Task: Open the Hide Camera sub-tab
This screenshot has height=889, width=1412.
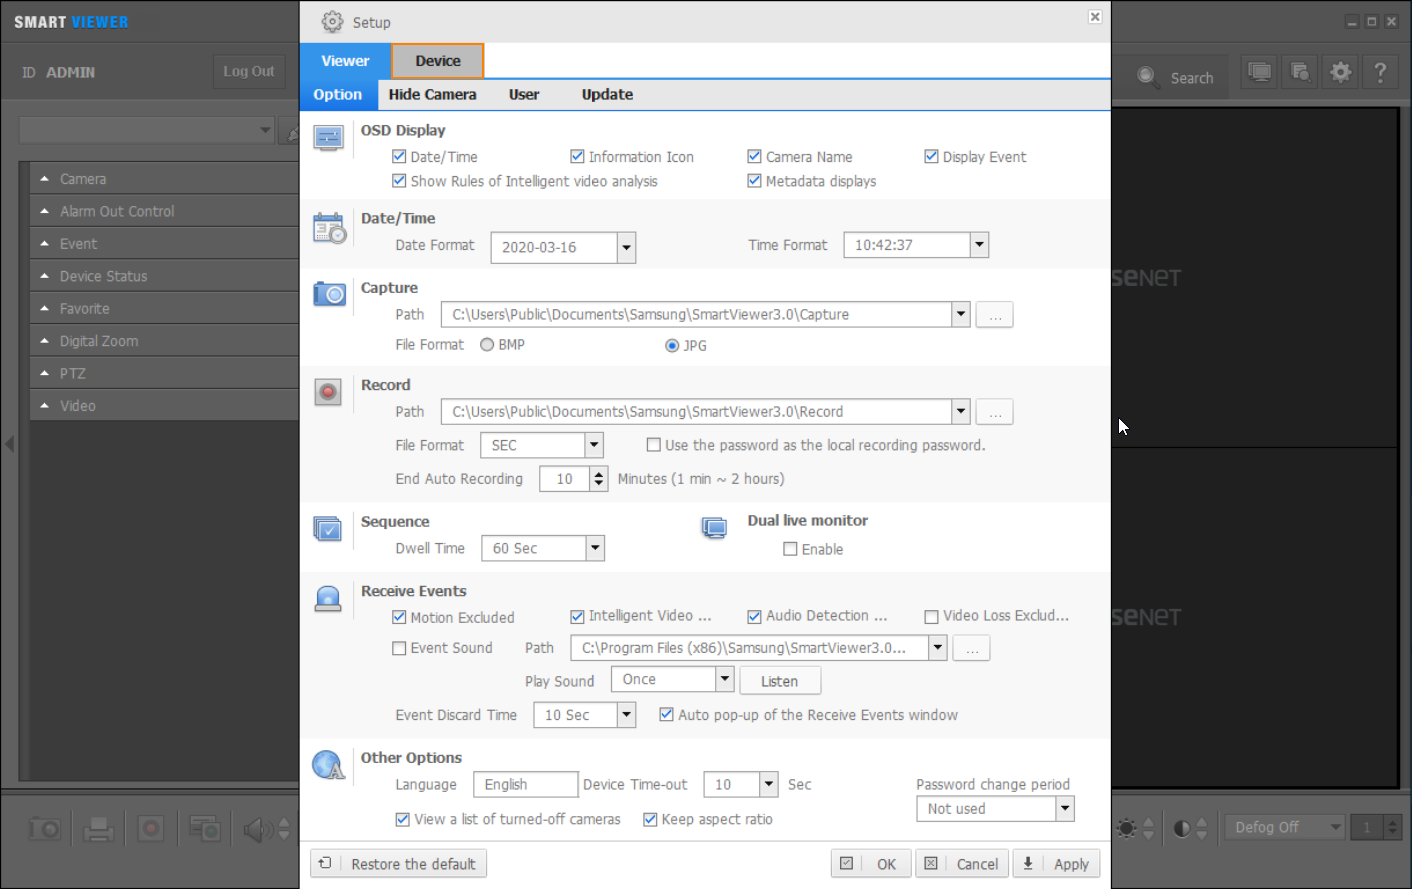Action: click(x=432, y=94)
